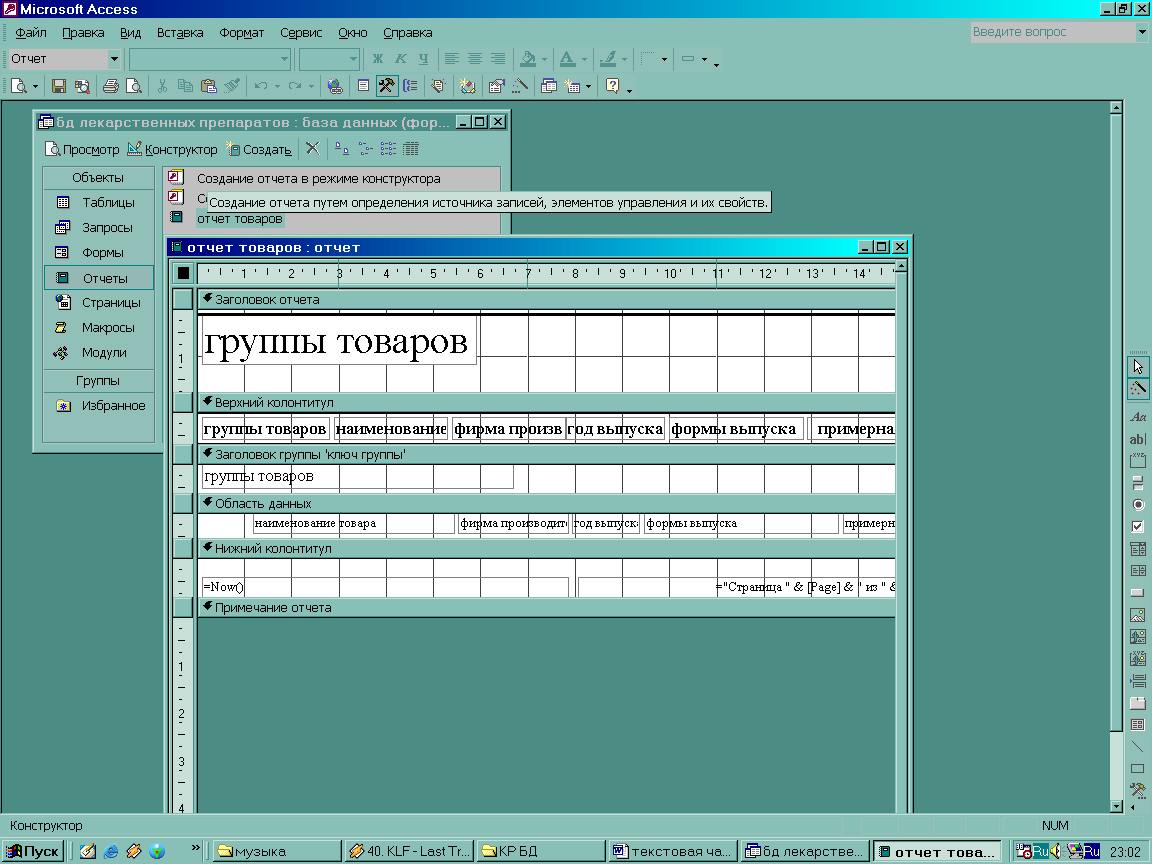Click the Print icon in the toolbar
The height and width of the screenshot is (864, 1152).
(x=111, y=86)
